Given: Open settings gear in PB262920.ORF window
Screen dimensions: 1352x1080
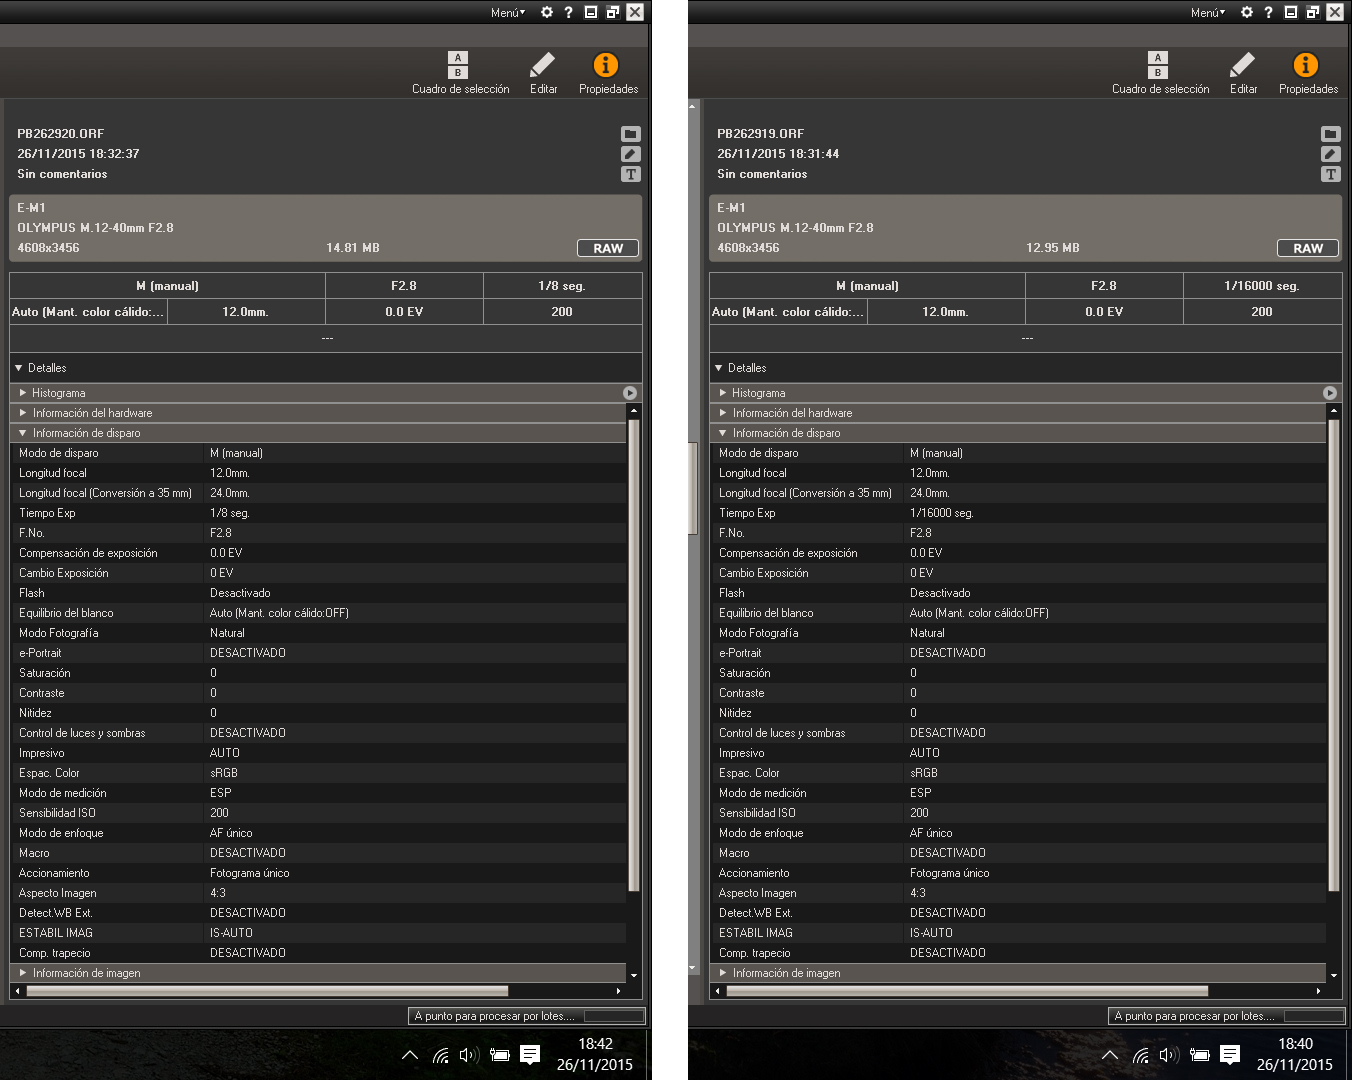Looking at the screenshot, I should pyautogui.click(x=547, y=12).
